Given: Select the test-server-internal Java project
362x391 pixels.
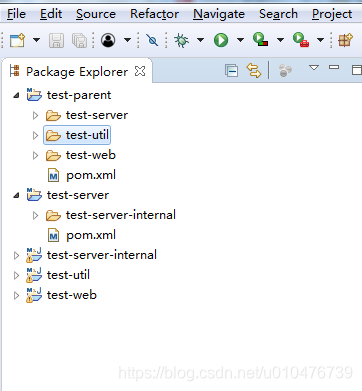Looking at the screenshot, I should point(102,255).
